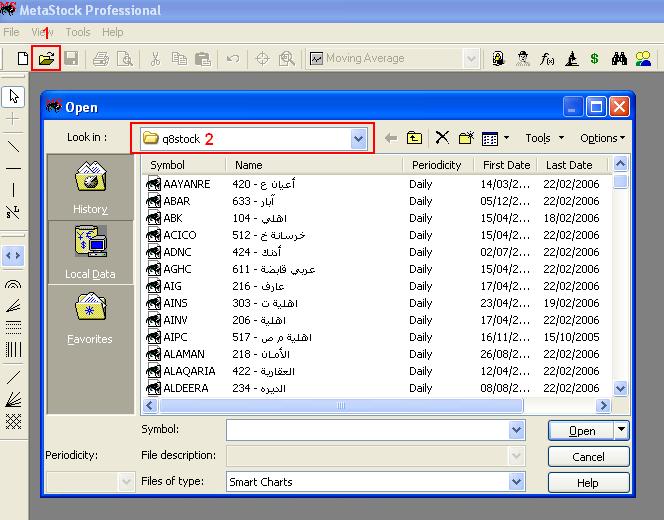
Task: Open the Help menu
Action: tap(113, 32)
